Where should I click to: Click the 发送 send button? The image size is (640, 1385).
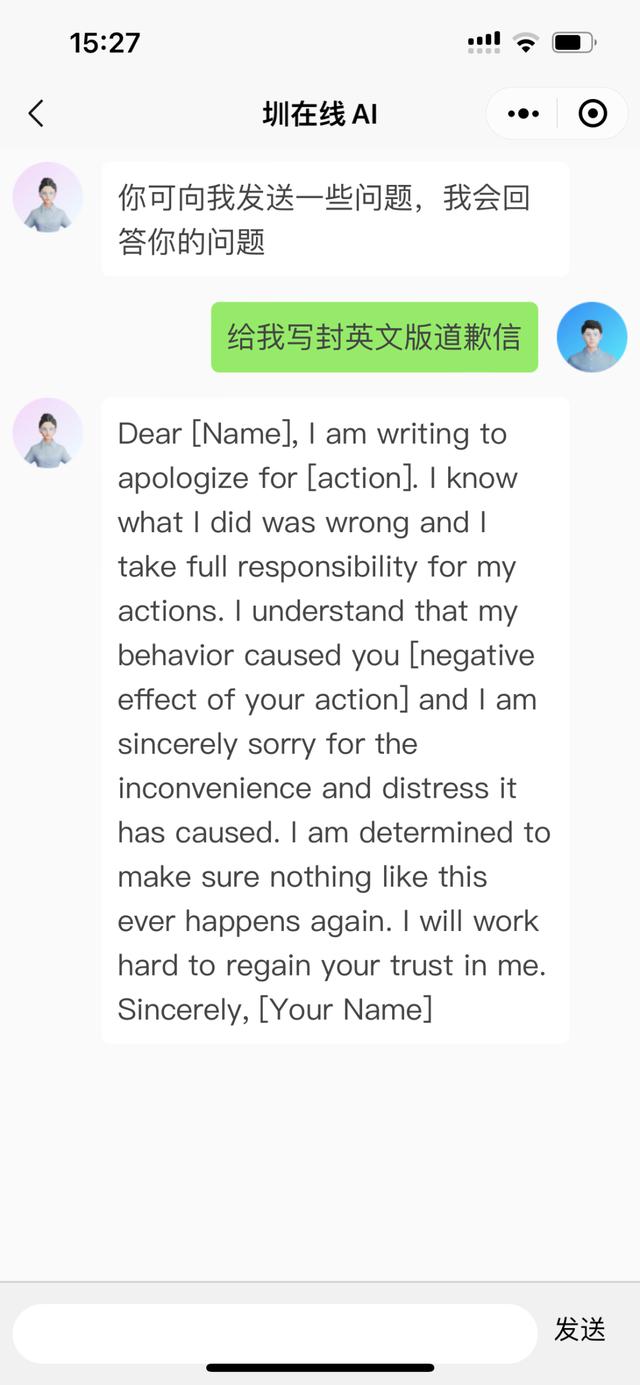pos(580,1330)
